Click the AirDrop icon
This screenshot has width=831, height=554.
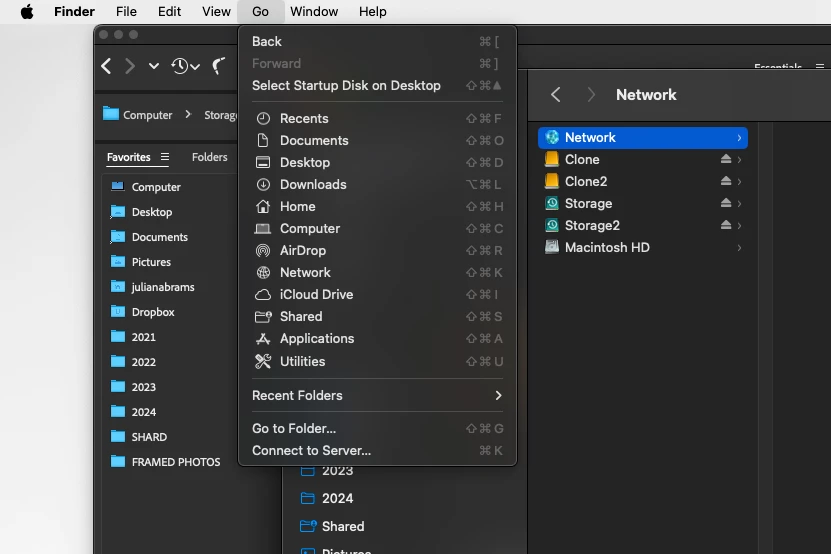coord(263,250)
